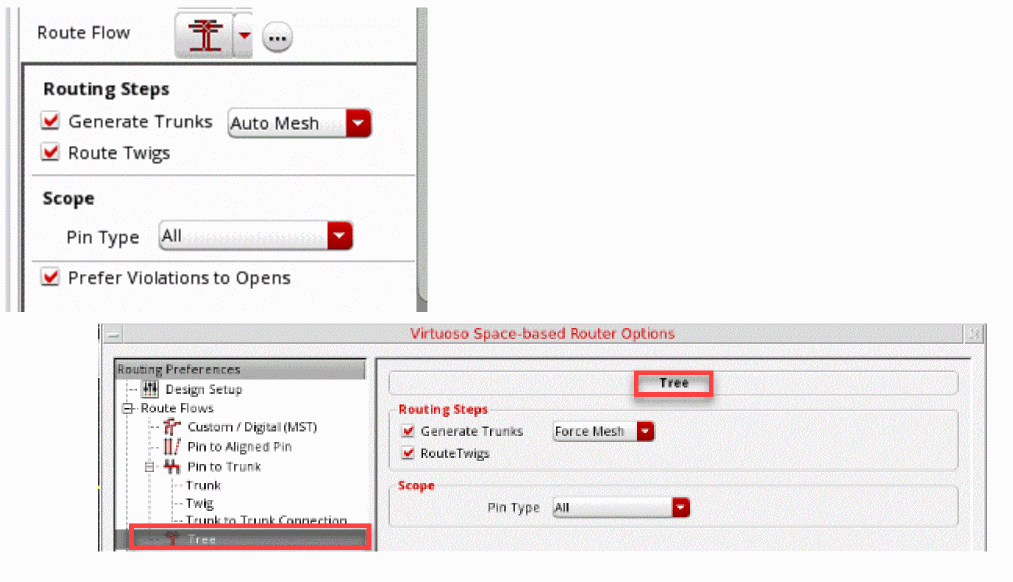Toggle Route Twigs checkbox in Route Flow panel
1013x582 pixels.
point(50,152)
